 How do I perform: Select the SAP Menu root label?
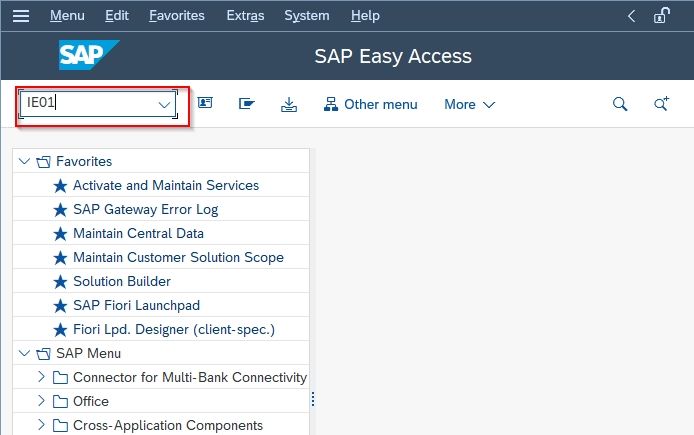pyautogui.click(x=89, y=354)
